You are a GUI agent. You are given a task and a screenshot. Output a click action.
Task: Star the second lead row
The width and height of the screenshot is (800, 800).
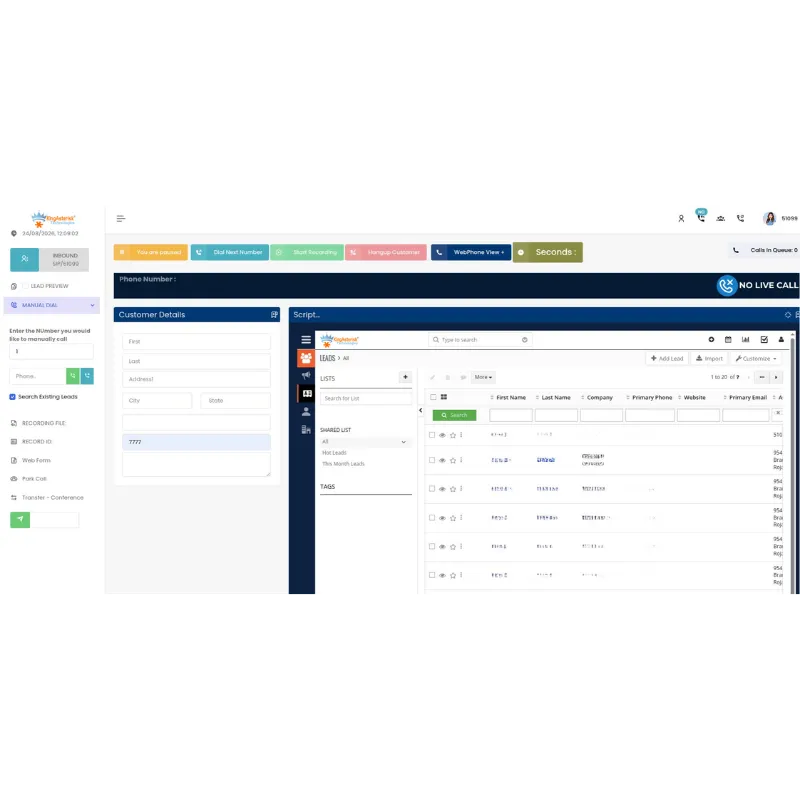coord(453,460)
